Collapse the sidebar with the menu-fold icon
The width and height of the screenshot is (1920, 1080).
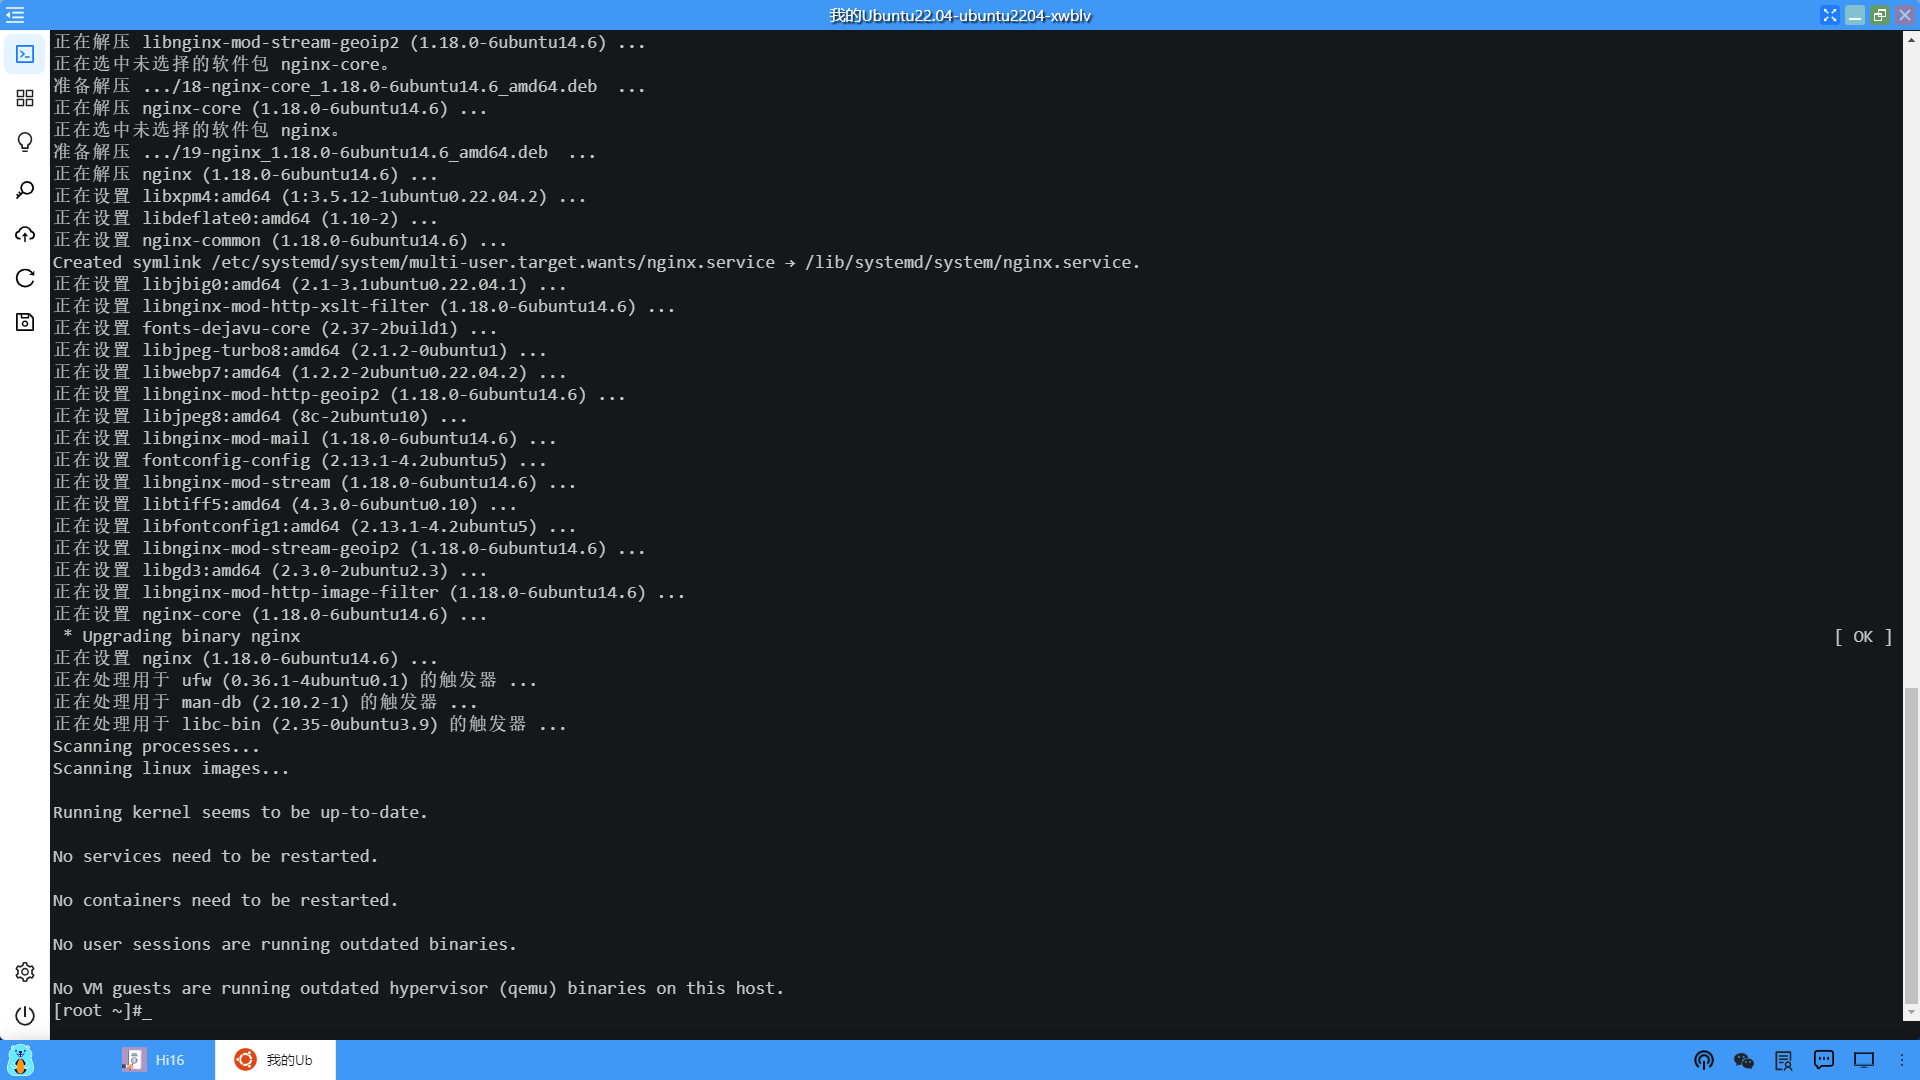click(15, 15)
